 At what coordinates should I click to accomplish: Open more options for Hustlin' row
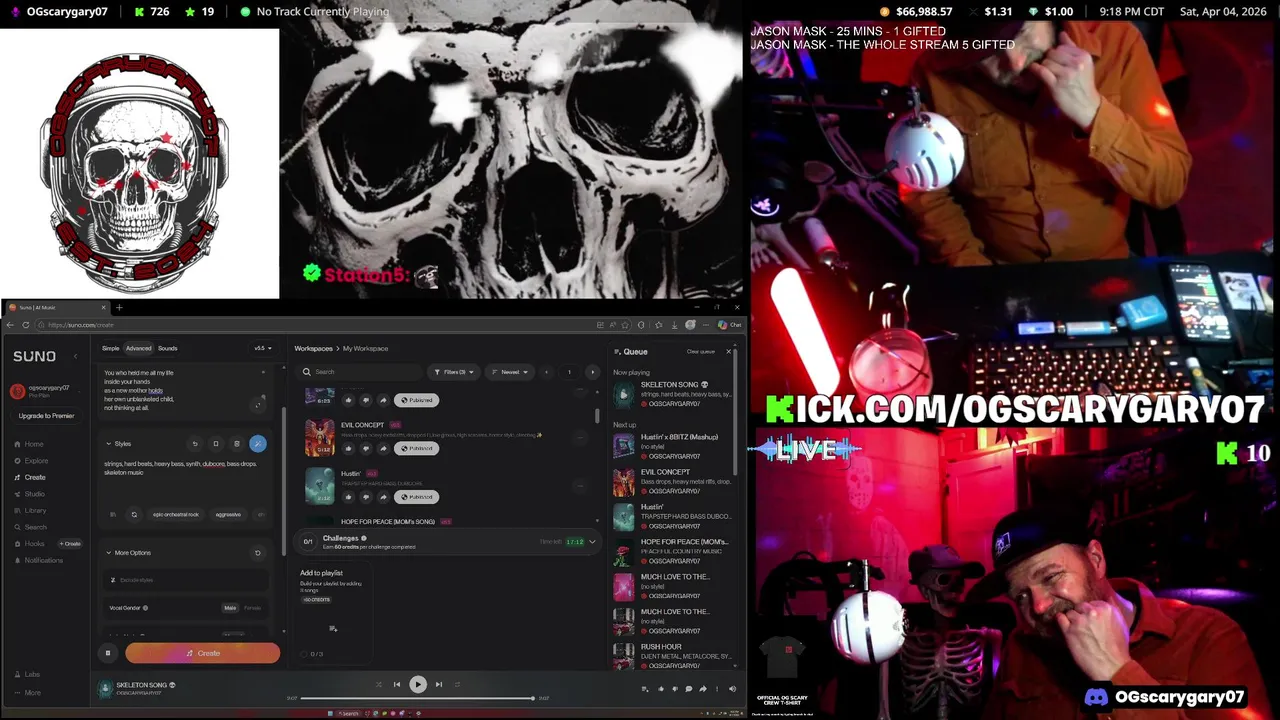point(580,485)
